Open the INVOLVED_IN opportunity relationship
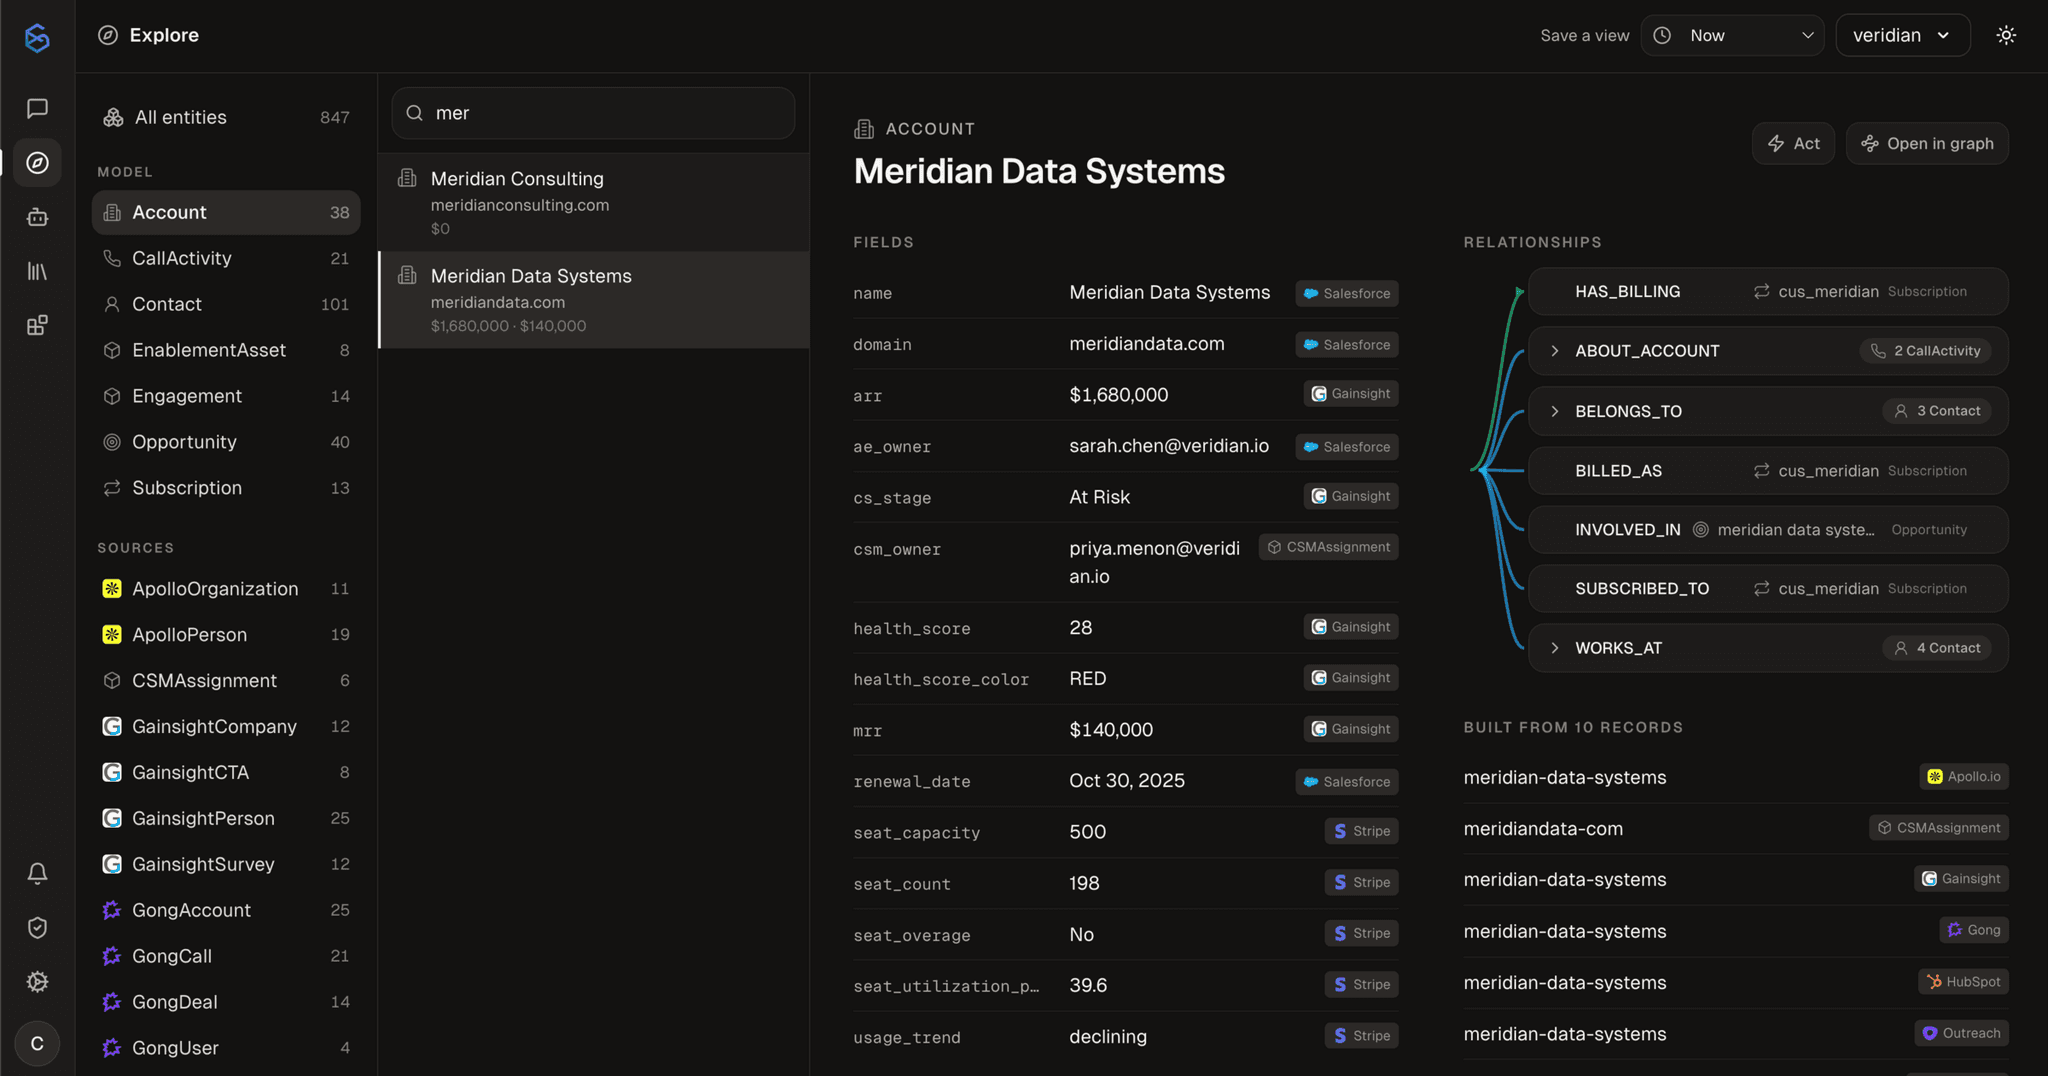Screen dimensions: 2048x1076 [1768, 530]
